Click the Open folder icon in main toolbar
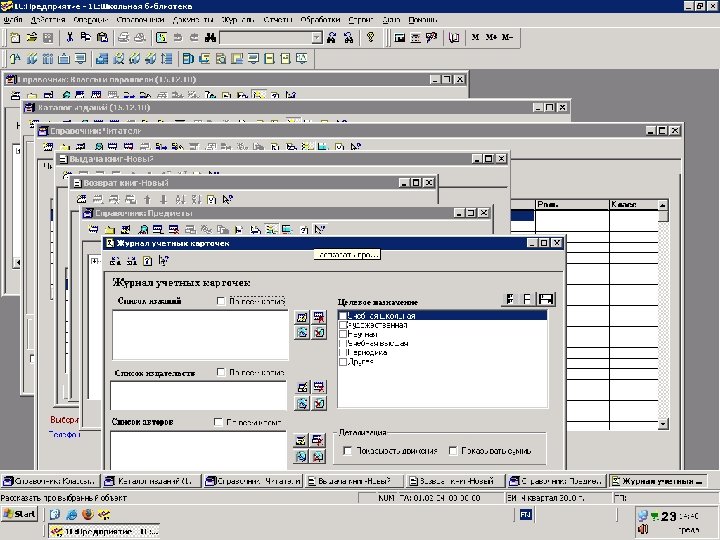This screenshot has height=540, width=720. (x=31, y=38)
